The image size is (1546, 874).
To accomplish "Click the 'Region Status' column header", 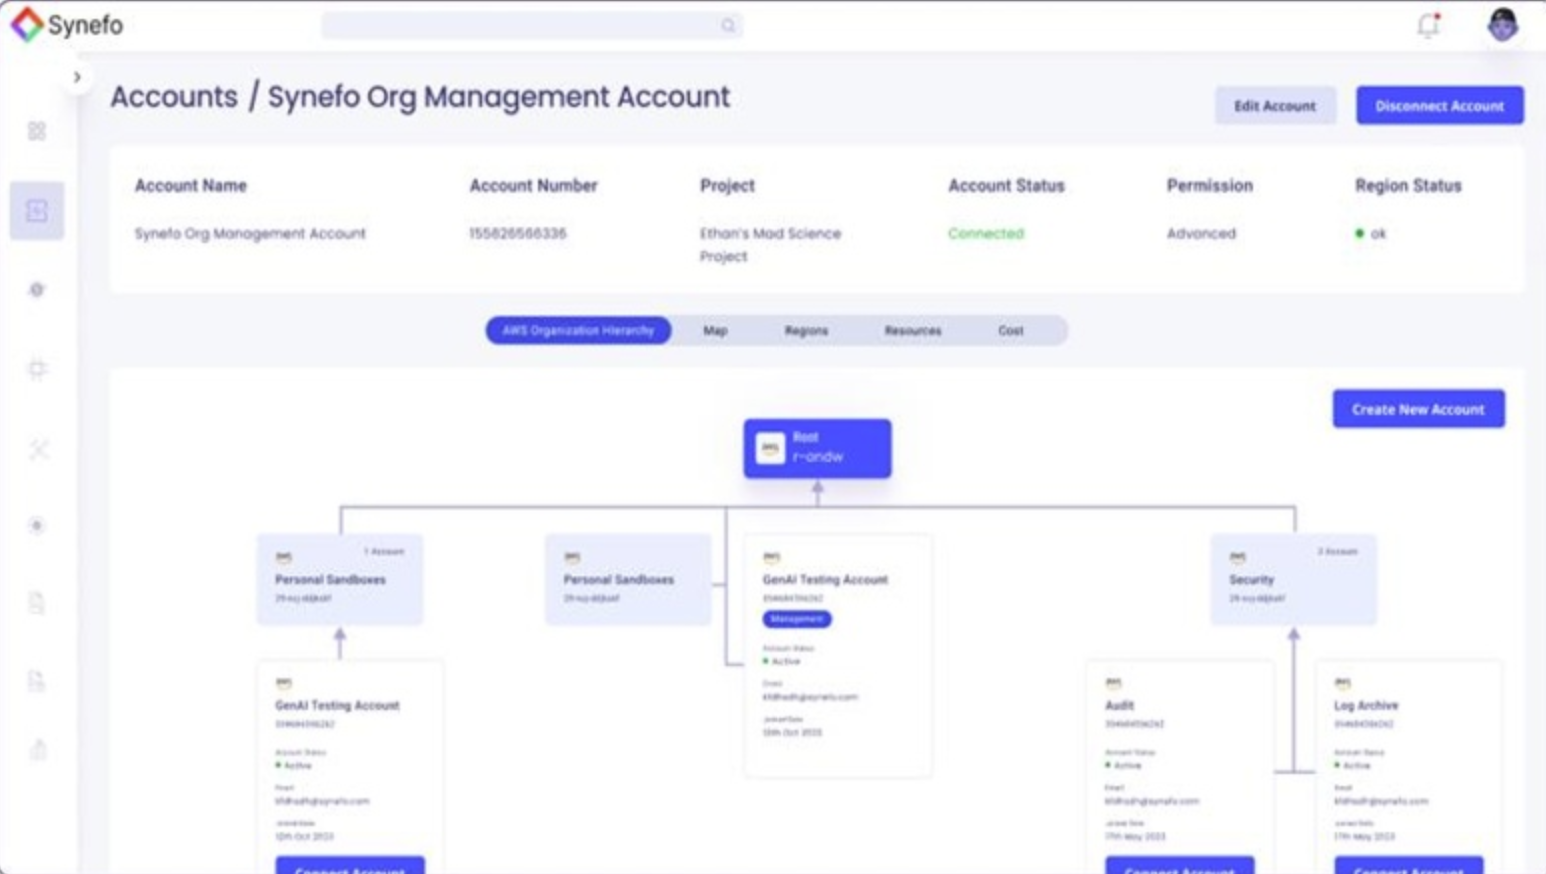I will [x=1408, y=185].
